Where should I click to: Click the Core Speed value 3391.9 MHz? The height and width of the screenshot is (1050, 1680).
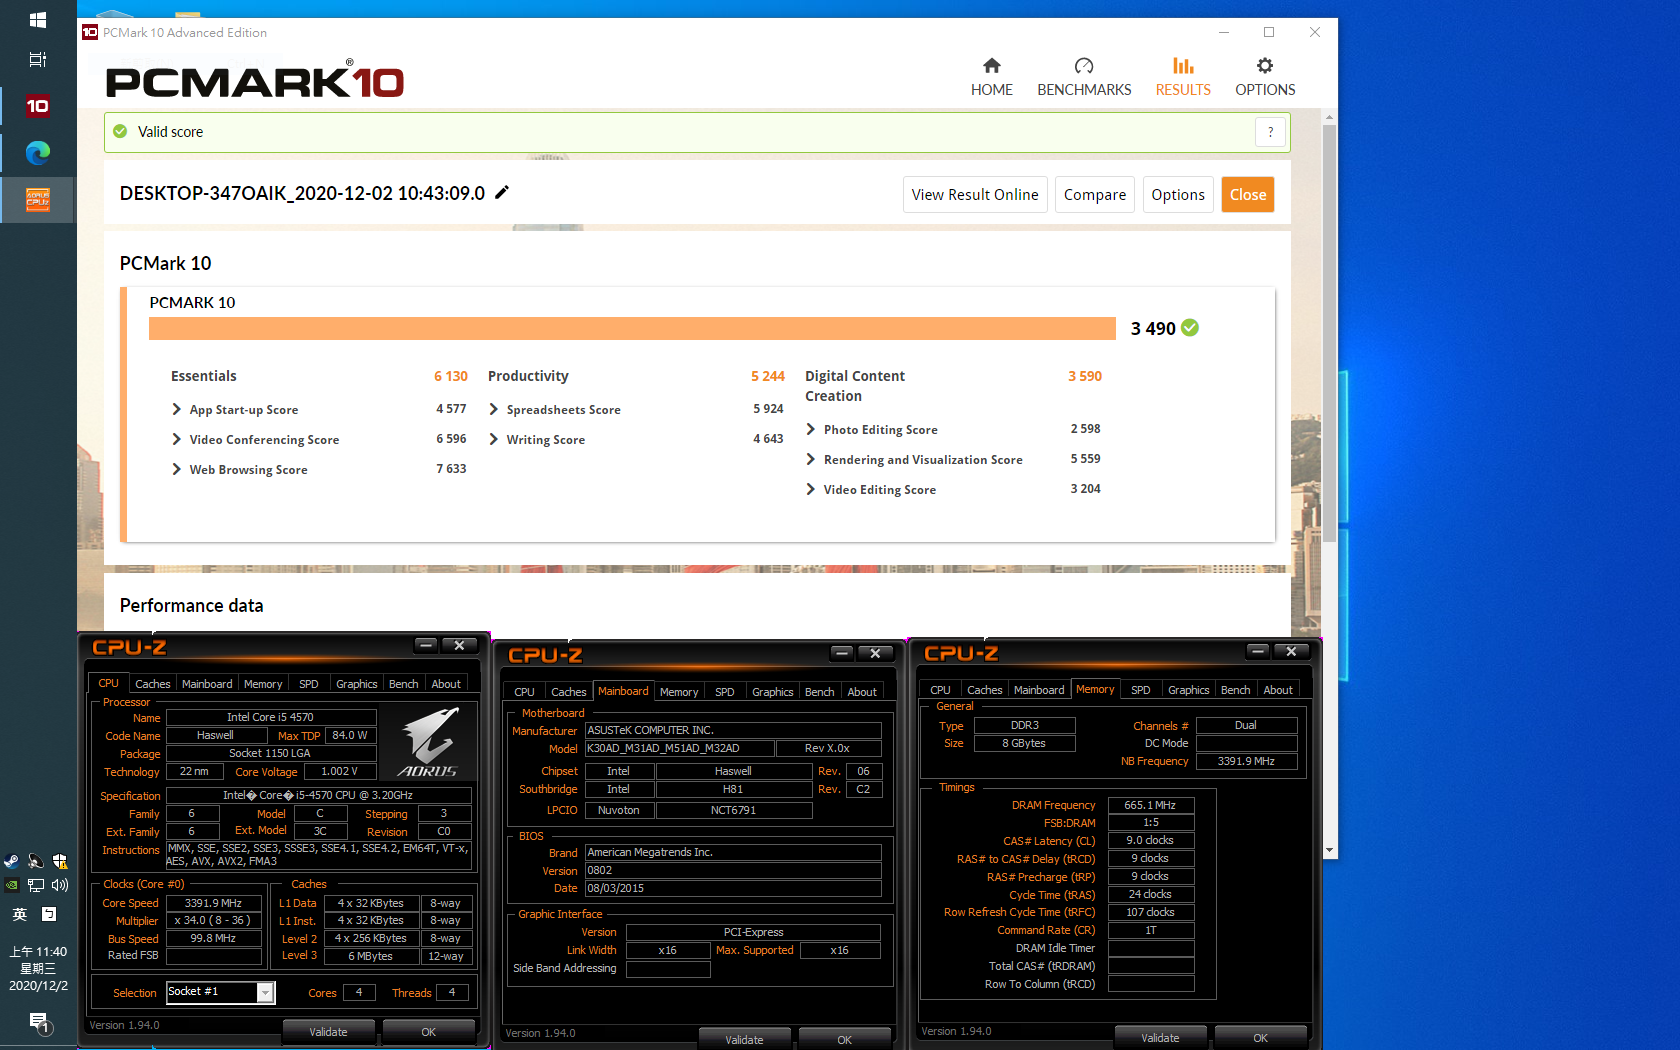213,903
